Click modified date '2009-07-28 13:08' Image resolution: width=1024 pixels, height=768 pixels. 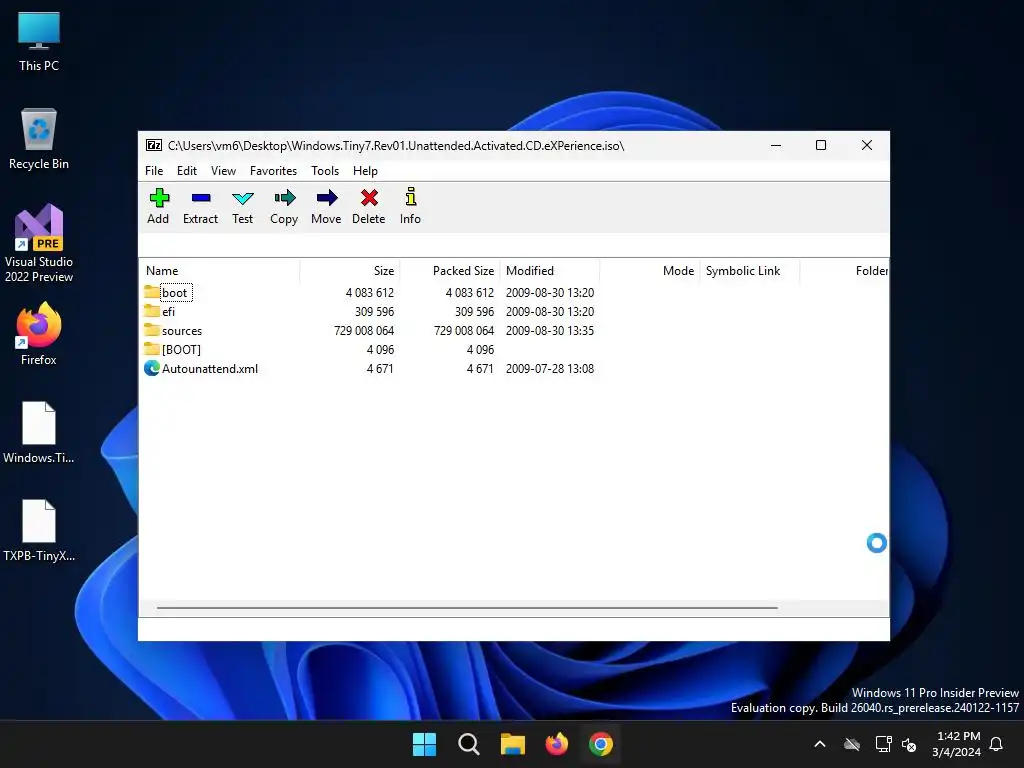coord(550,368)
